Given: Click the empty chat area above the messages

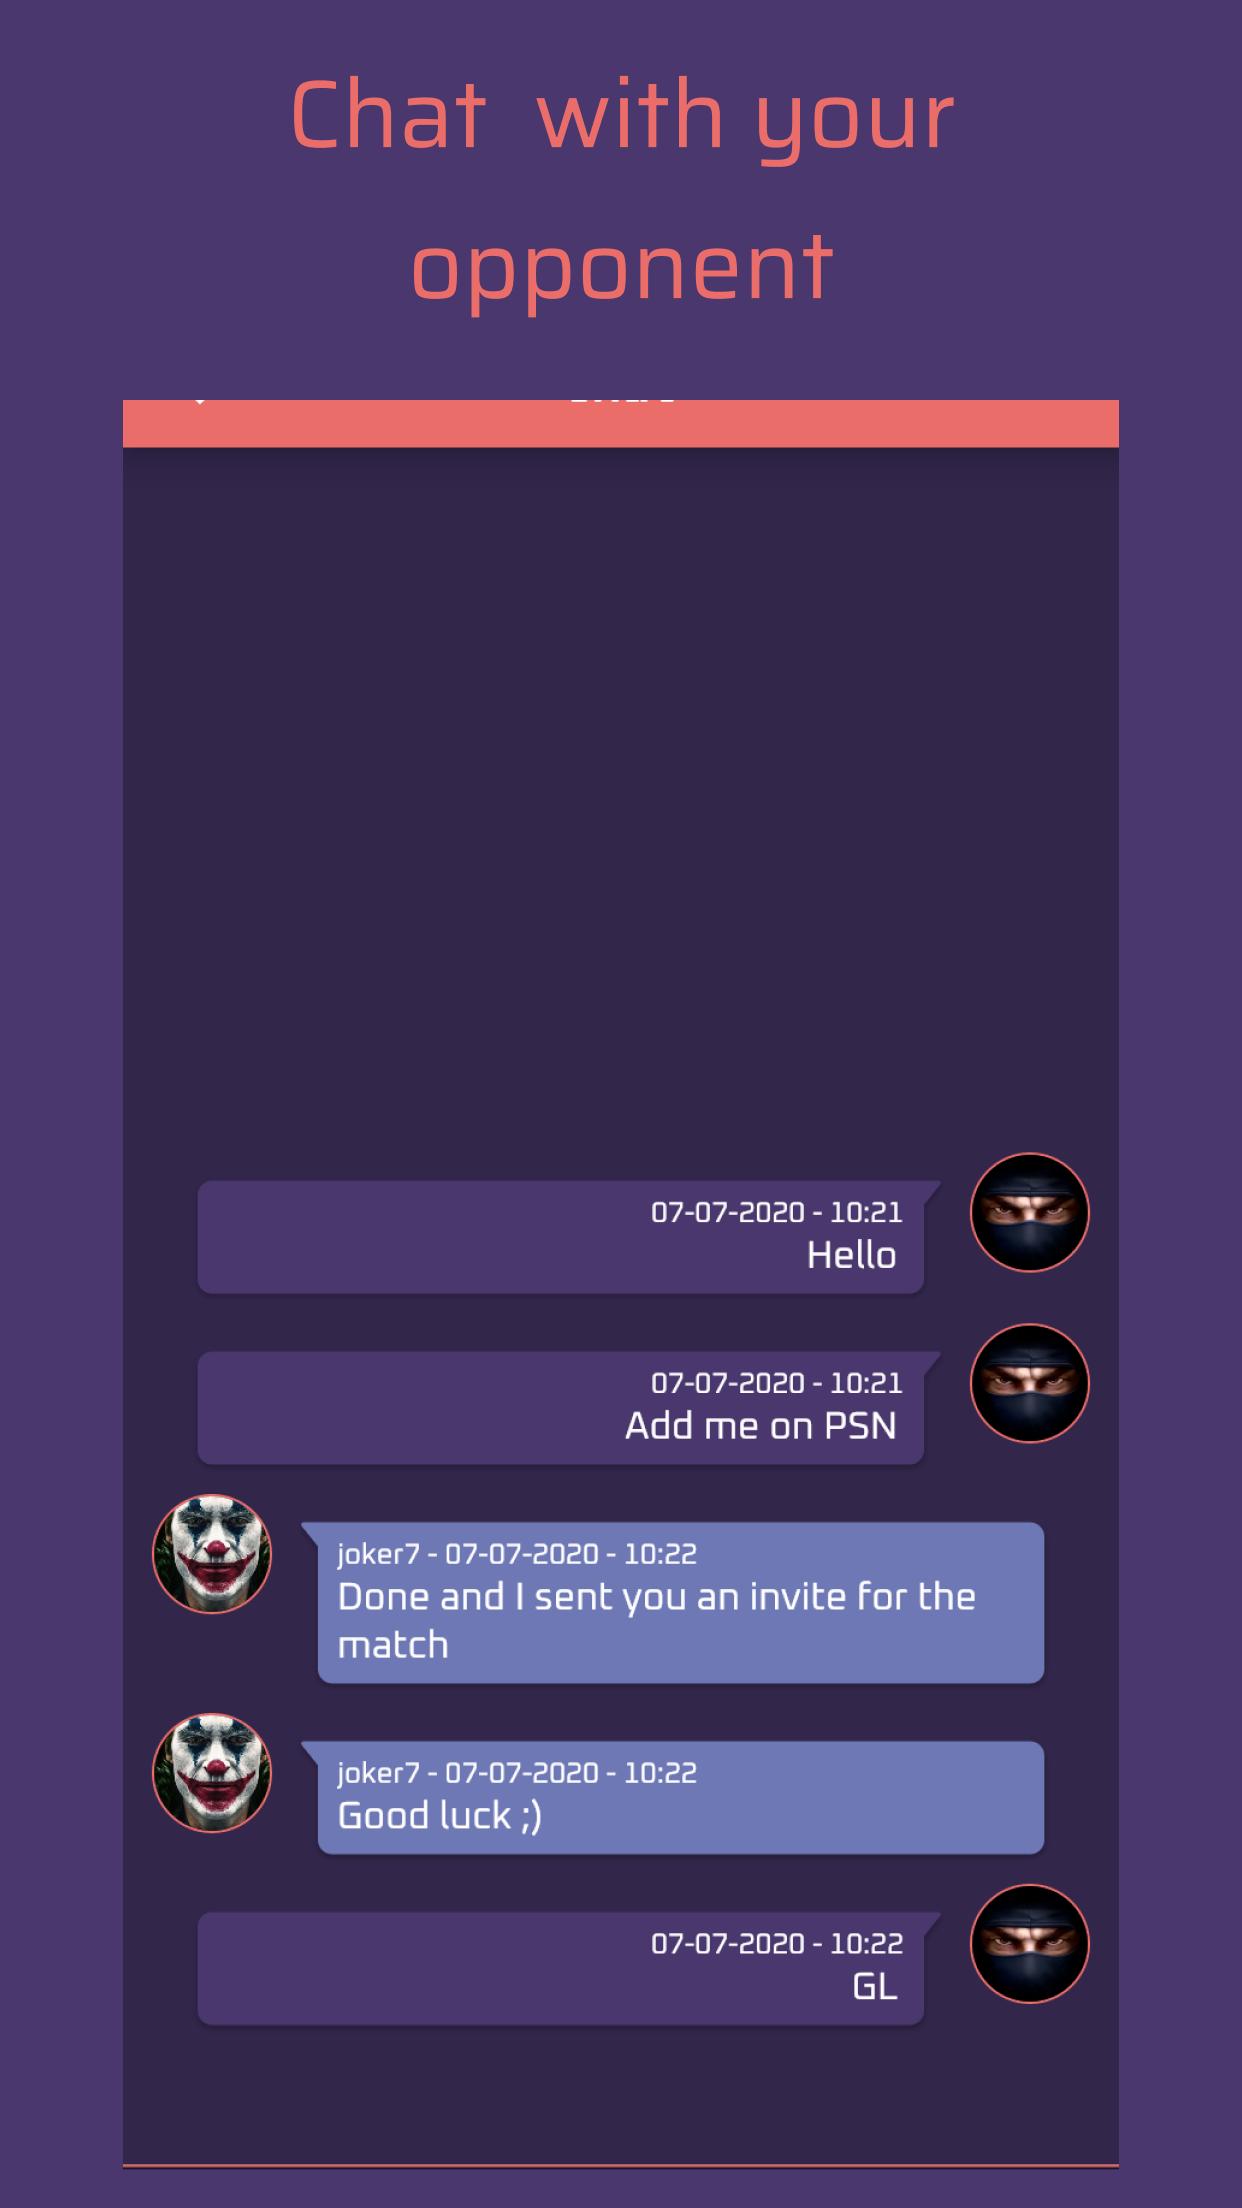Looking at the screenshot, I should (621, 800).
